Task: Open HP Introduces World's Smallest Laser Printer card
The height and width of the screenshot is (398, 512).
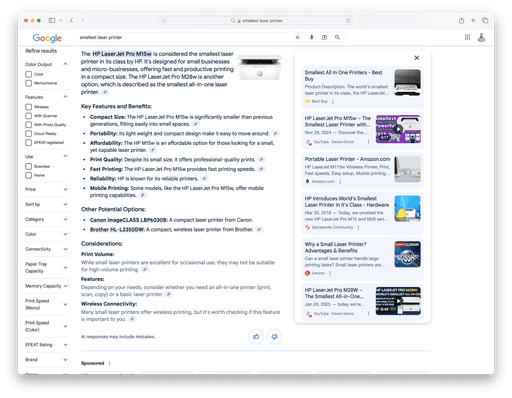Action: point(362,213)
